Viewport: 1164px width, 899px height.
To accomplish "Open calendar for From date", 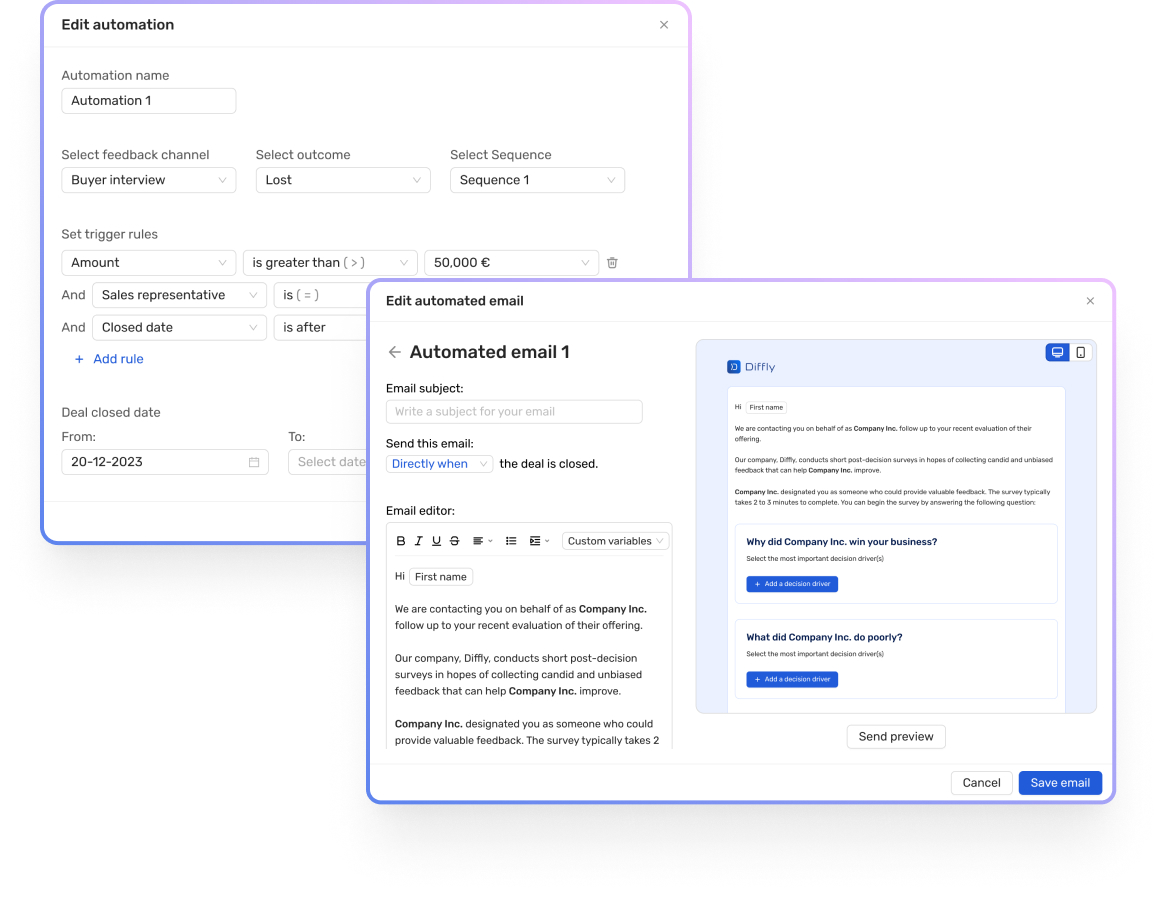I will 254,462.
